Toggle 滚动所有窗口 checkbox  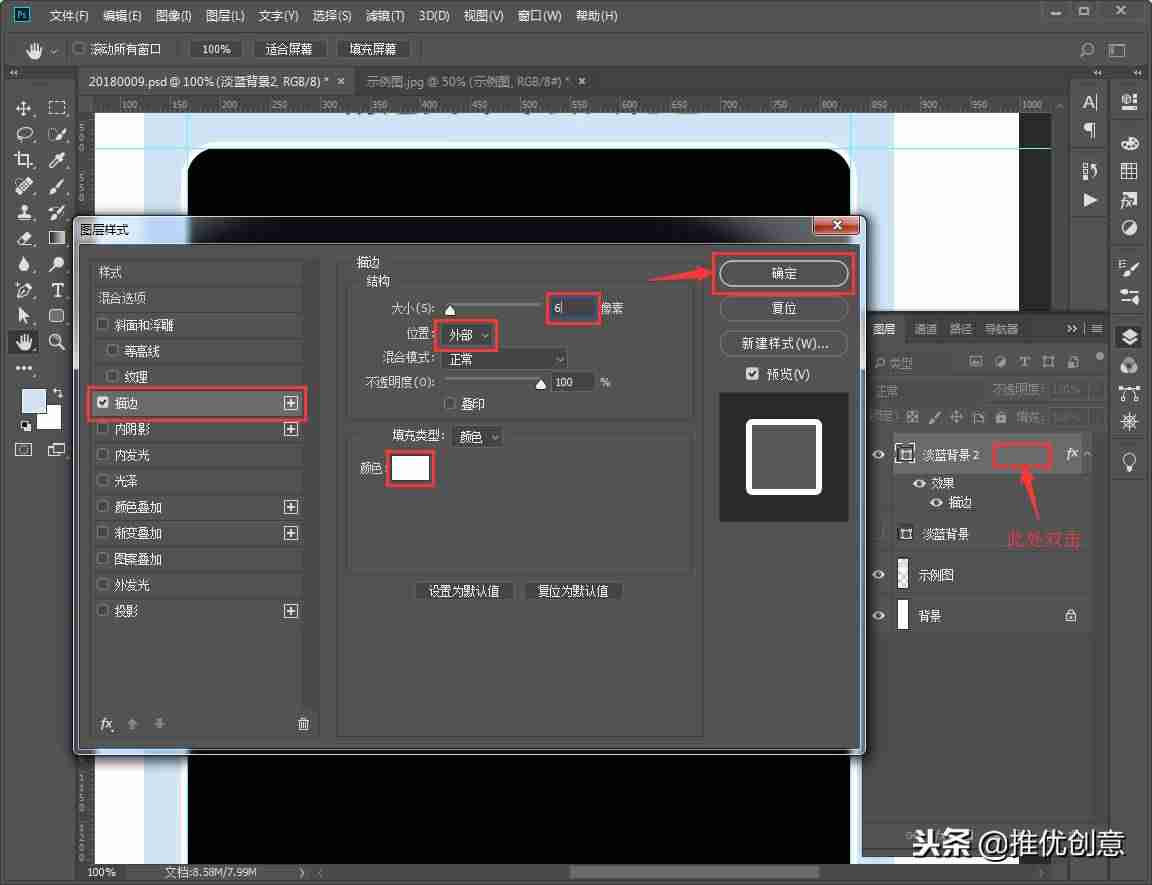coord(79,48)
